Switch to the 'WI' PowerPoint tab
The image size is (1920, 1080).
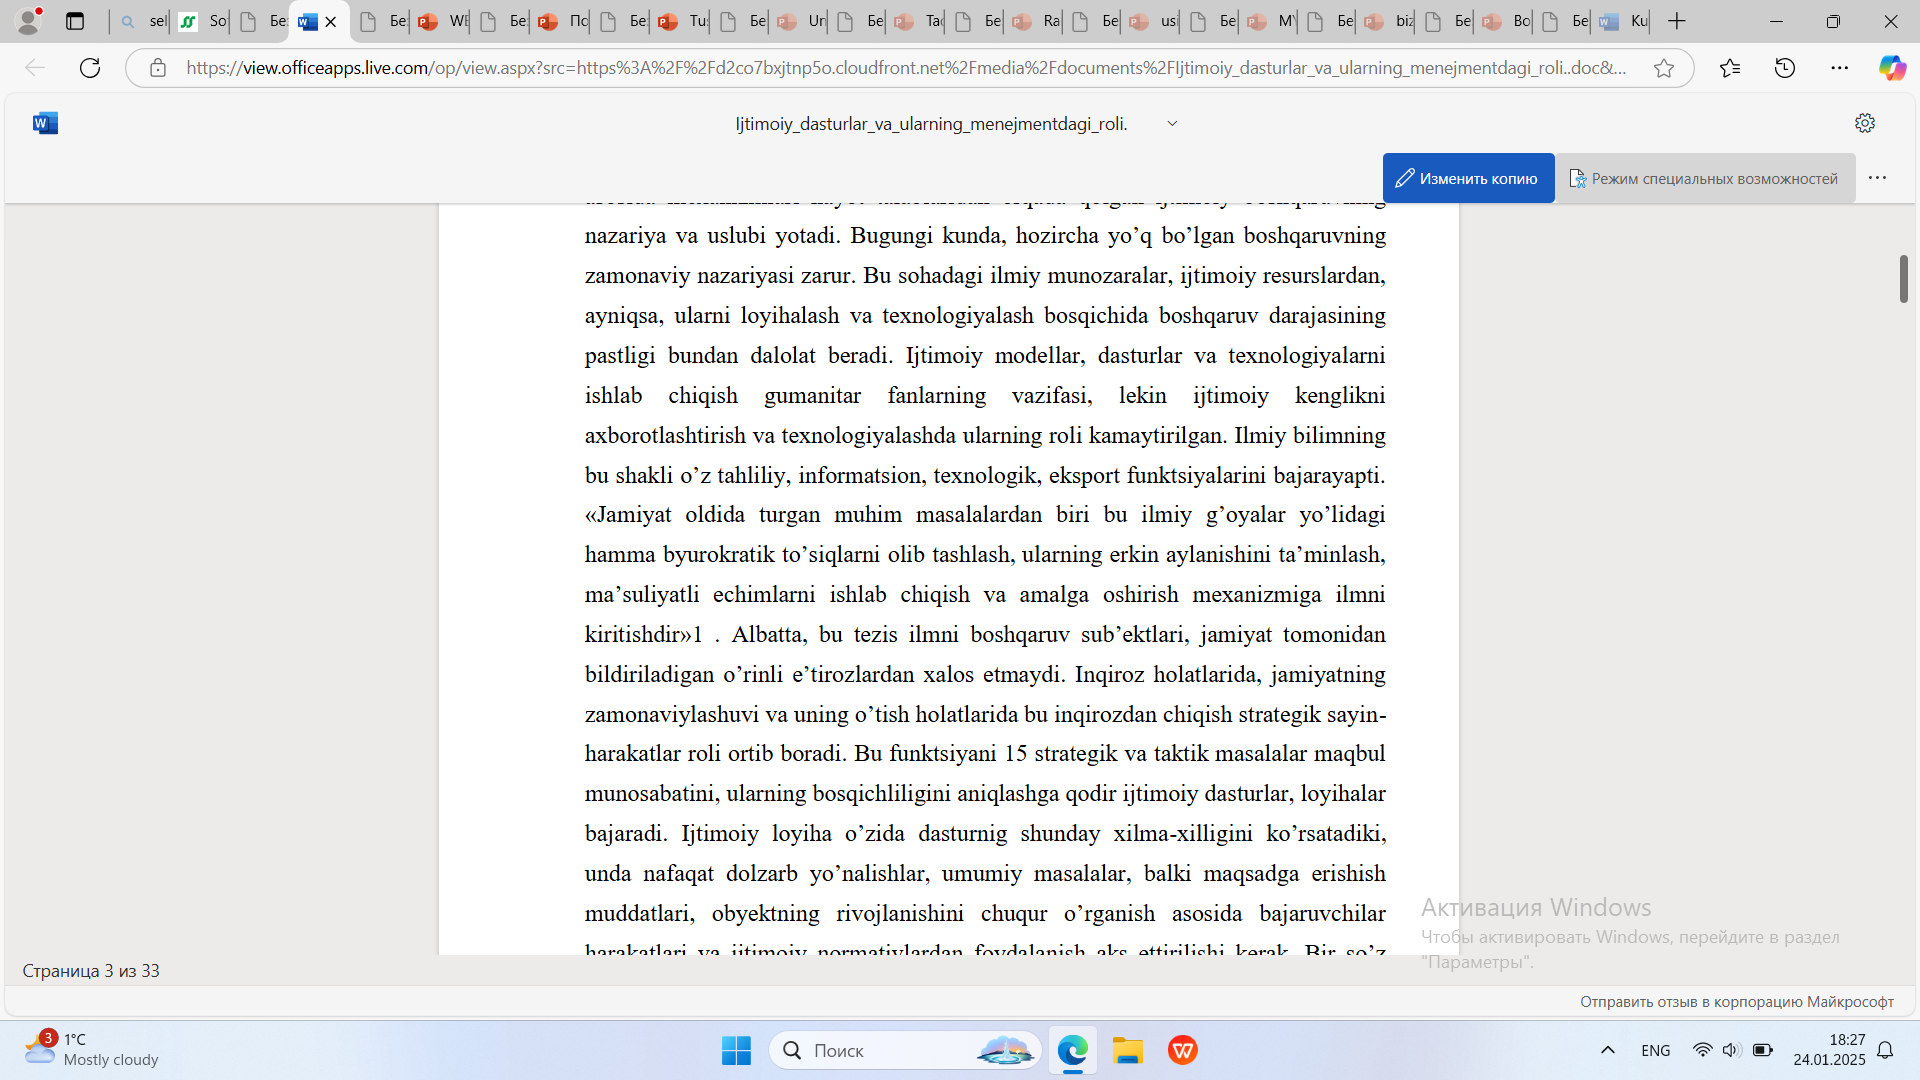441,21
